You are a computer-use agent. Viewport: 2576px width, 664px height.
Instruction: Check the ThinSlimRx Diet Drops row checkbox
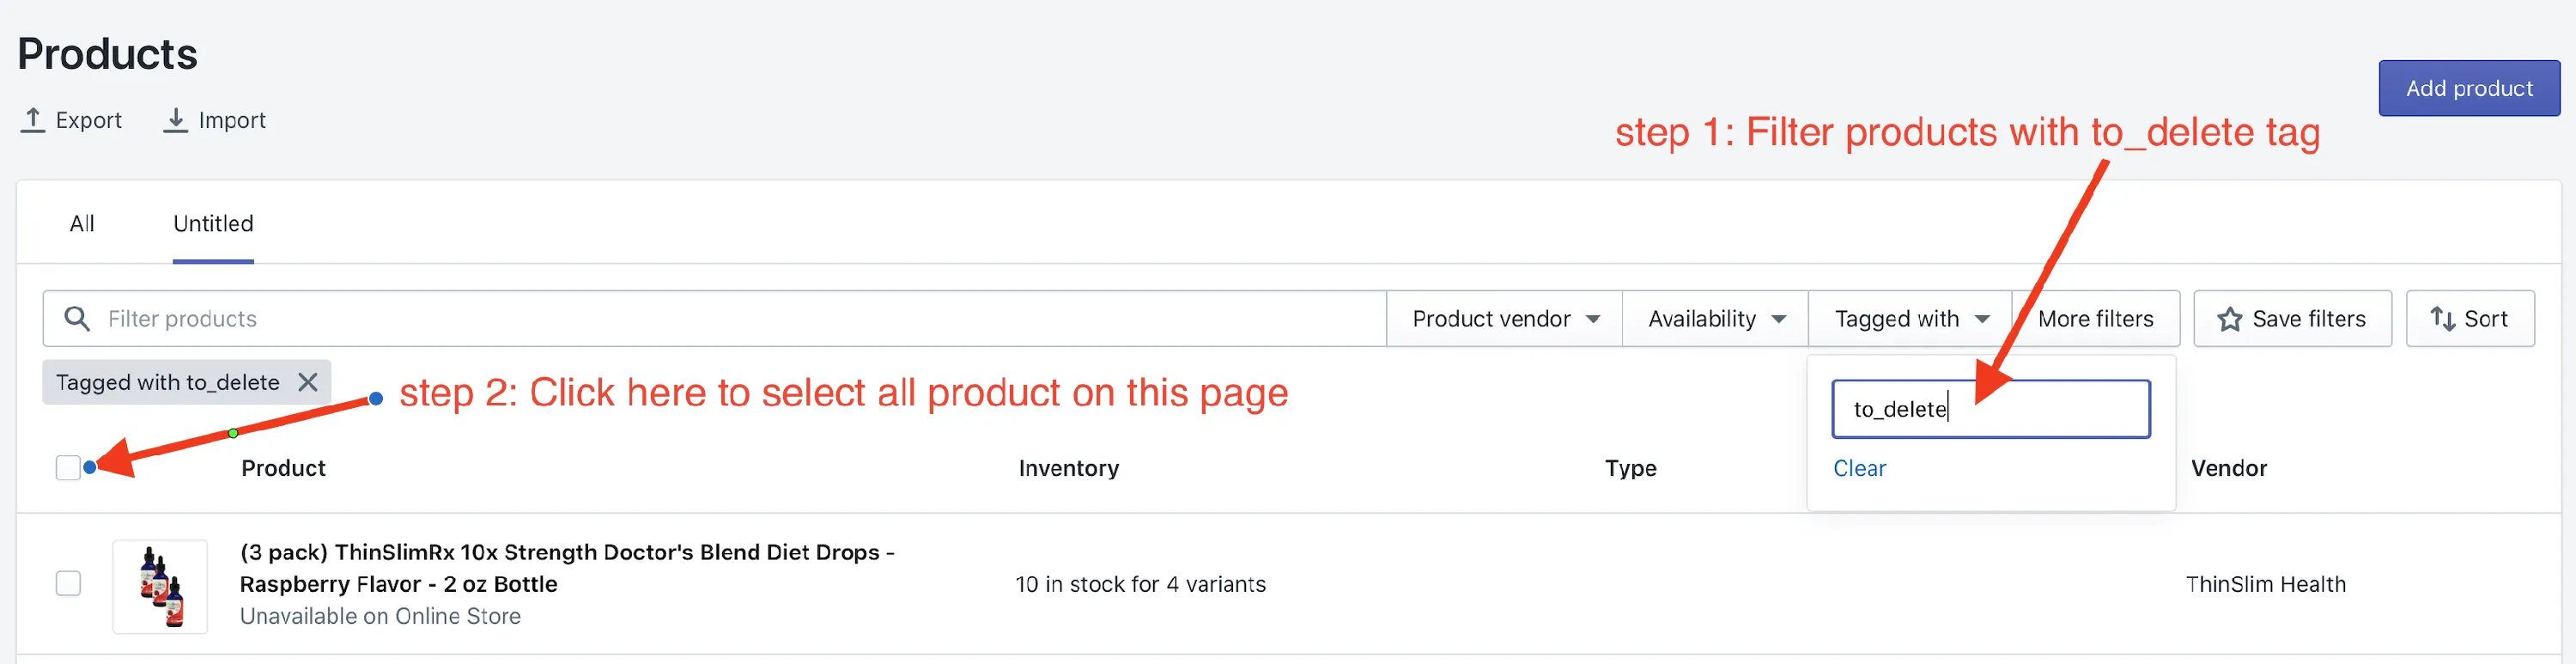pyautogui.click(x=68, y=583)
